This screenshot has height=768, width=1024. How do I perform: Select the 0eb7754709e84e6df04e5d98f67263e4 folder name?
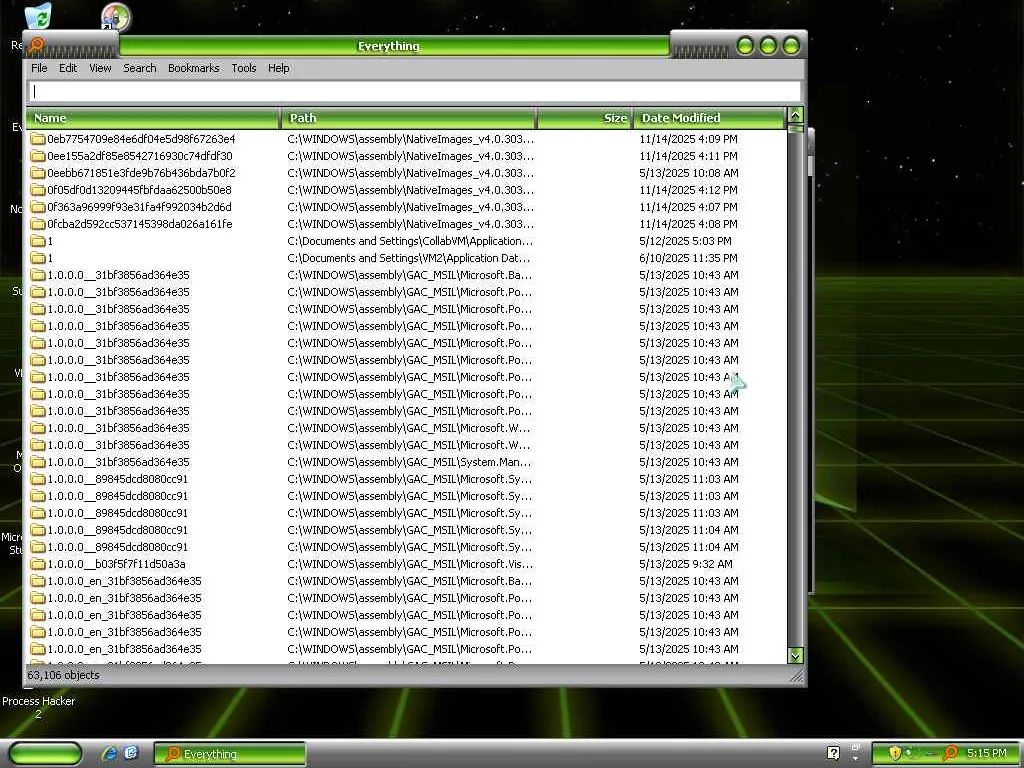[x=141, y=139]
